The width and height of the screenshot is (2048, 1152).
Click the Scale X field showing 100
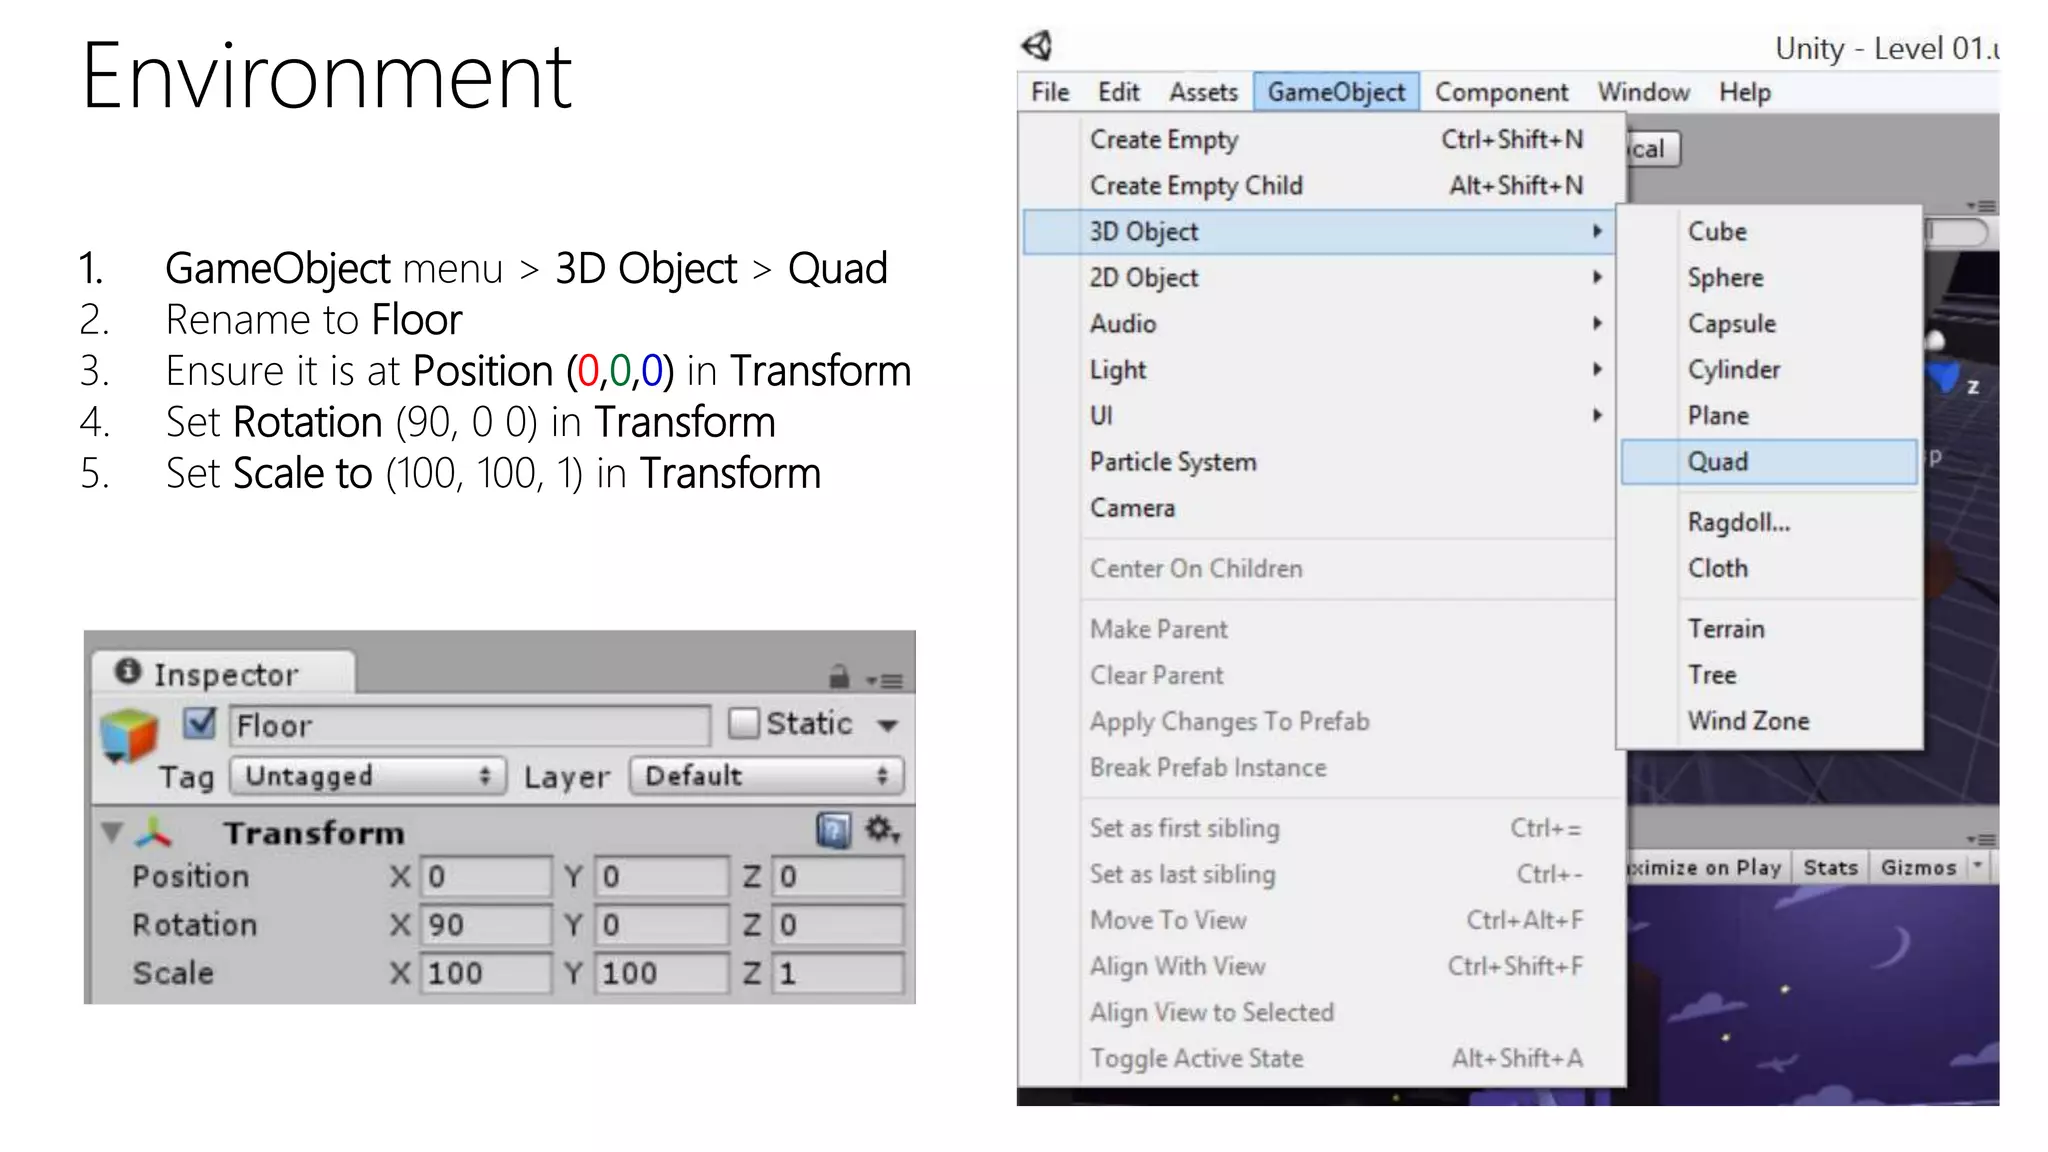tap(485, 972)
